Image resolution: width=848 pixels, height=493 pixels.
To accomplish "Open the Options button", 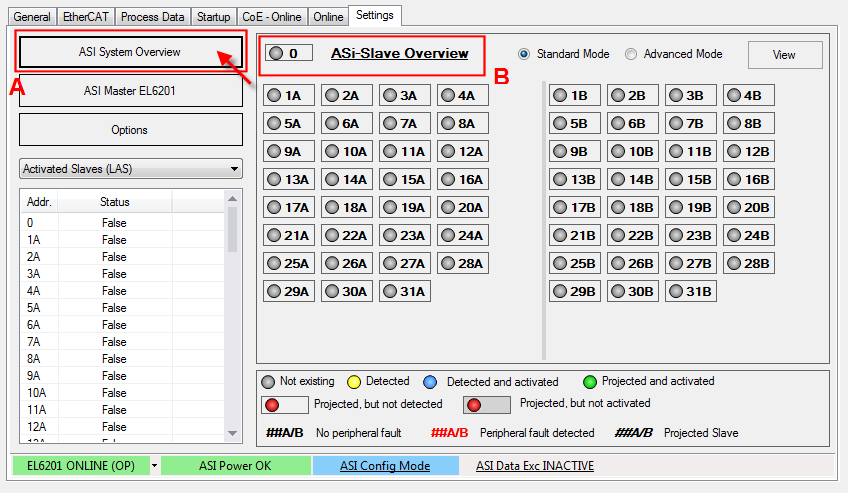I will (130, 130).
